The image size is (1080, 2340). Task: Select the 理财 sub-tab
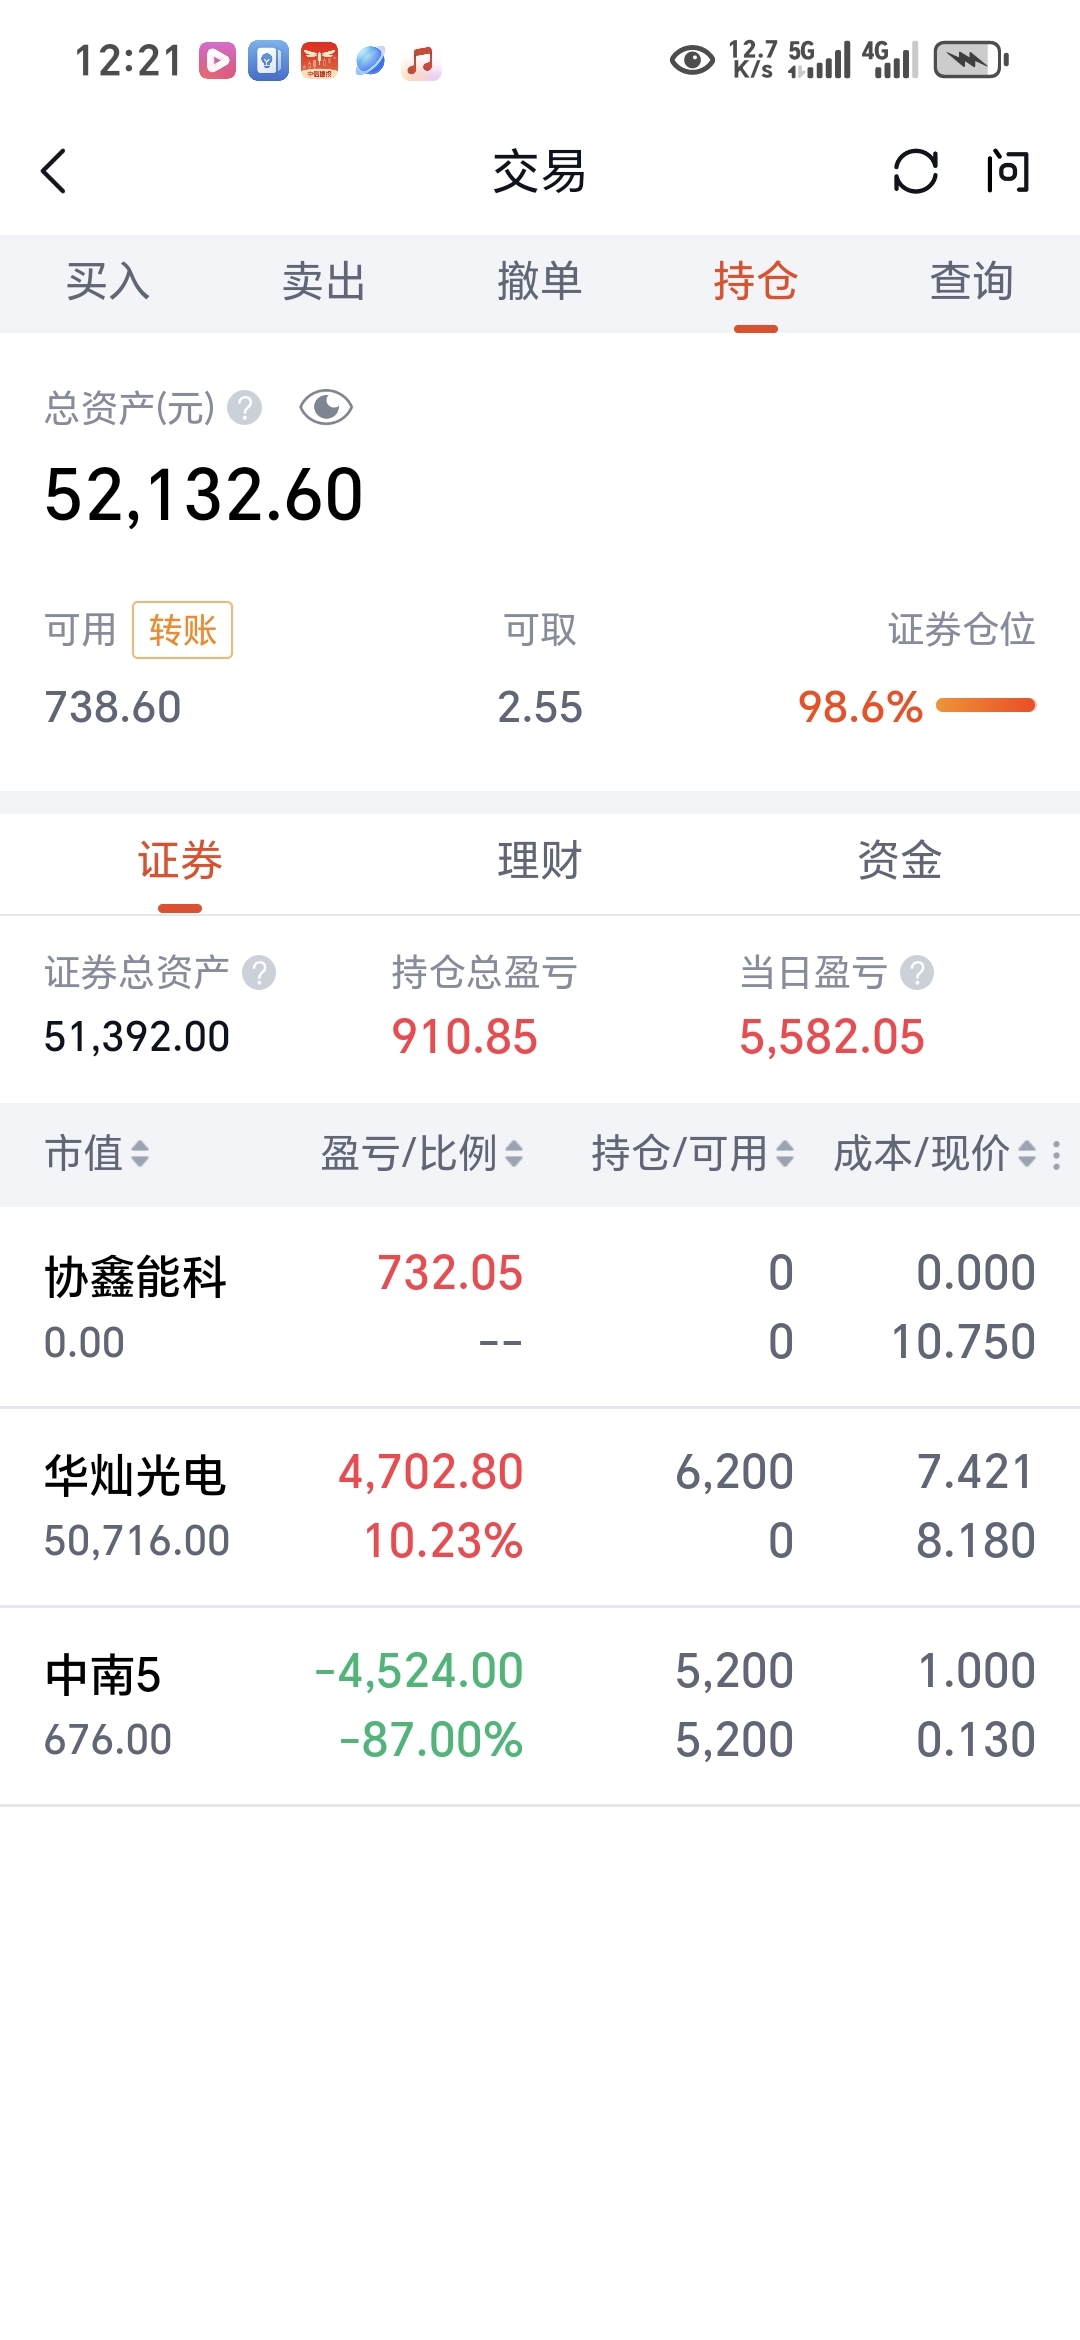[540, 861]
